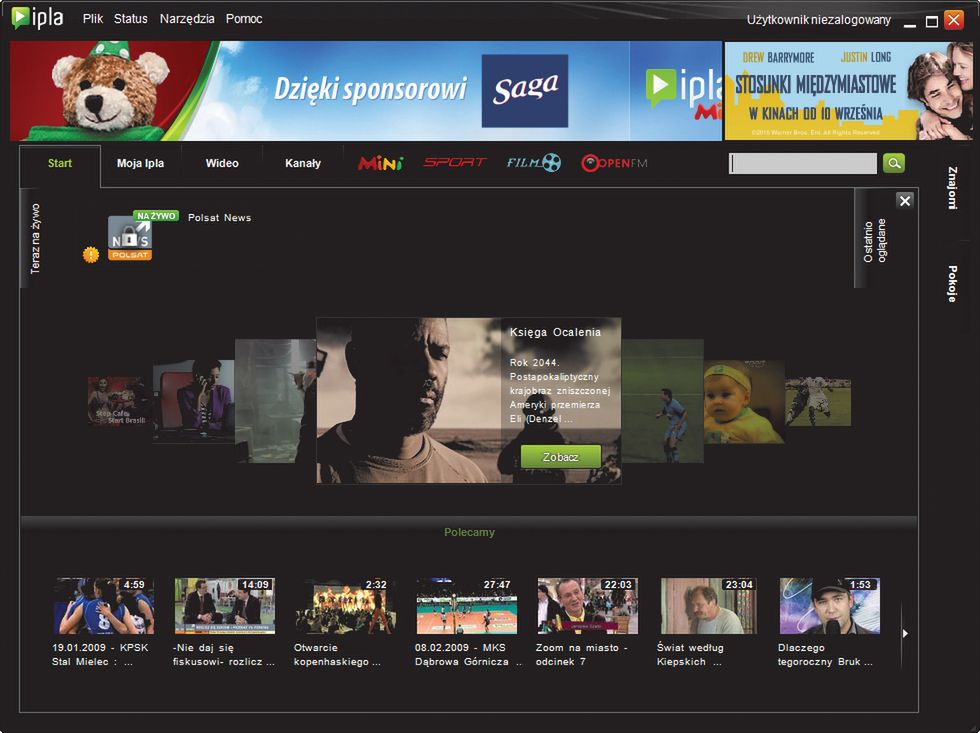Close the live panel with the X button

click(904, 201)
